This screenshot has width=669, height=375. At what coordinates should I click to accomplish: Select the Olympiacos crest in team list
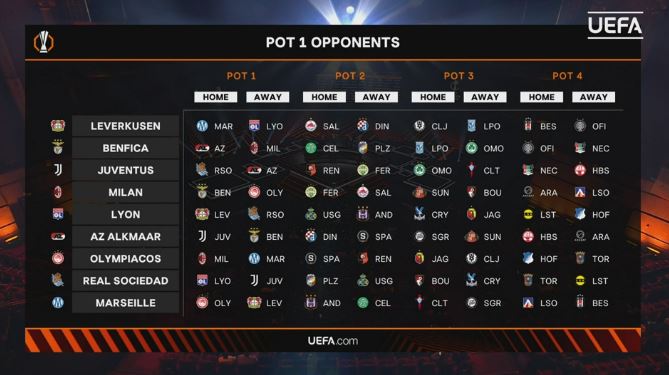(x=58, y=258)
